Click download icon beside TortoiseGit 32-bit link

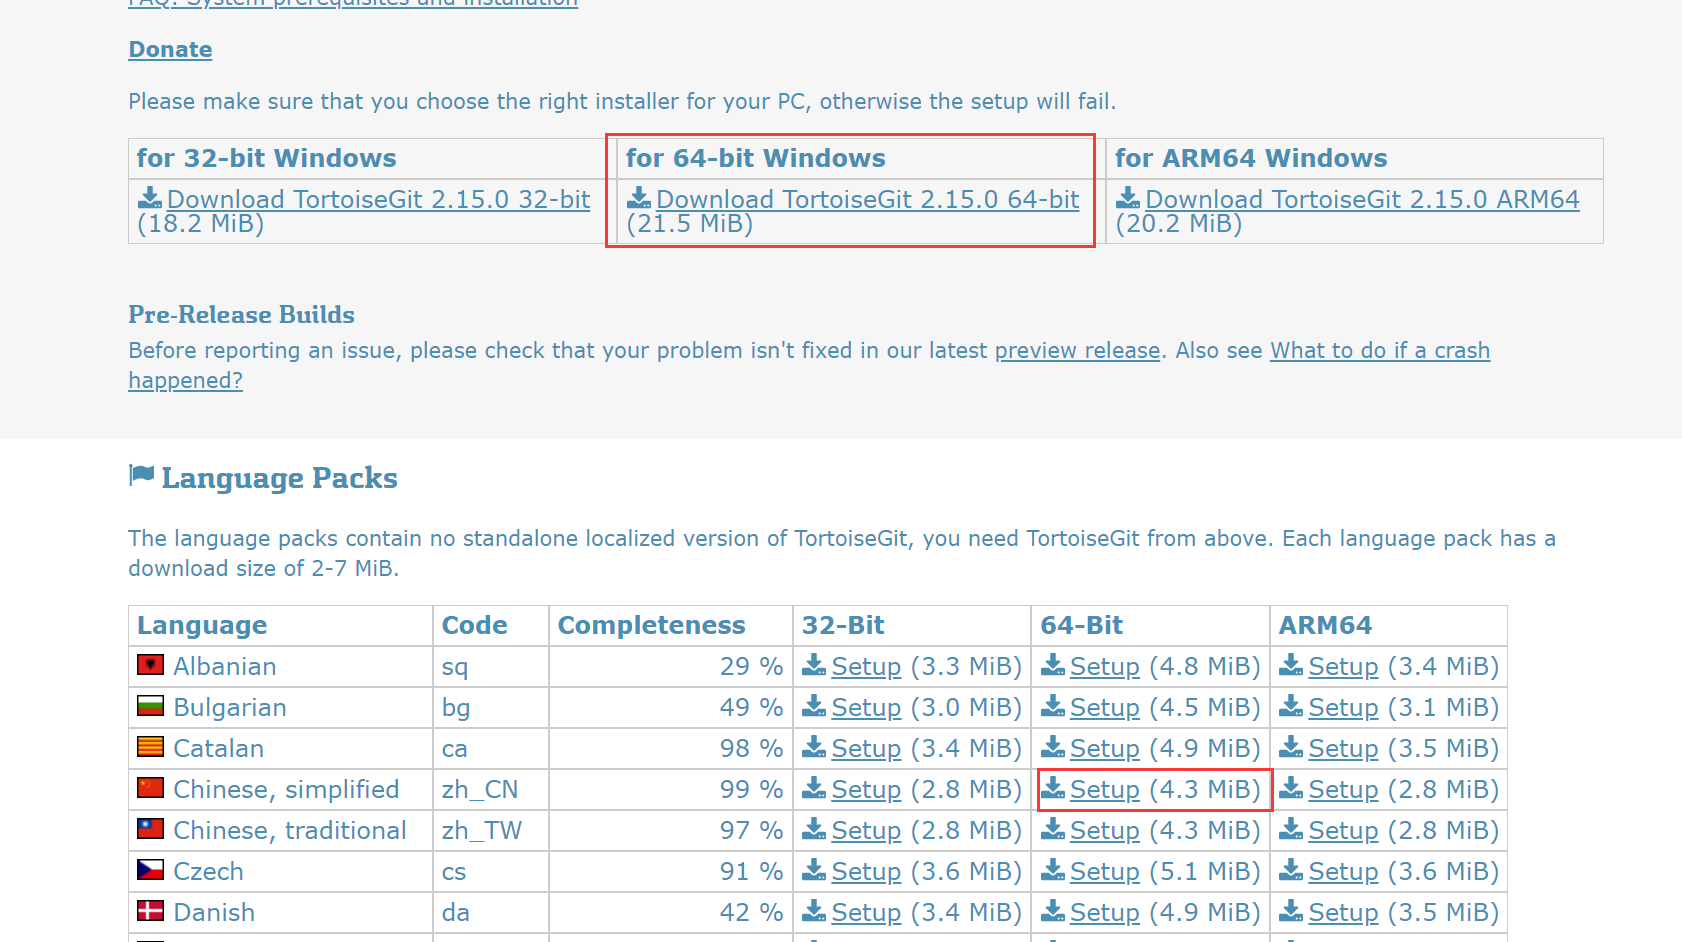(x=150, y=198)
